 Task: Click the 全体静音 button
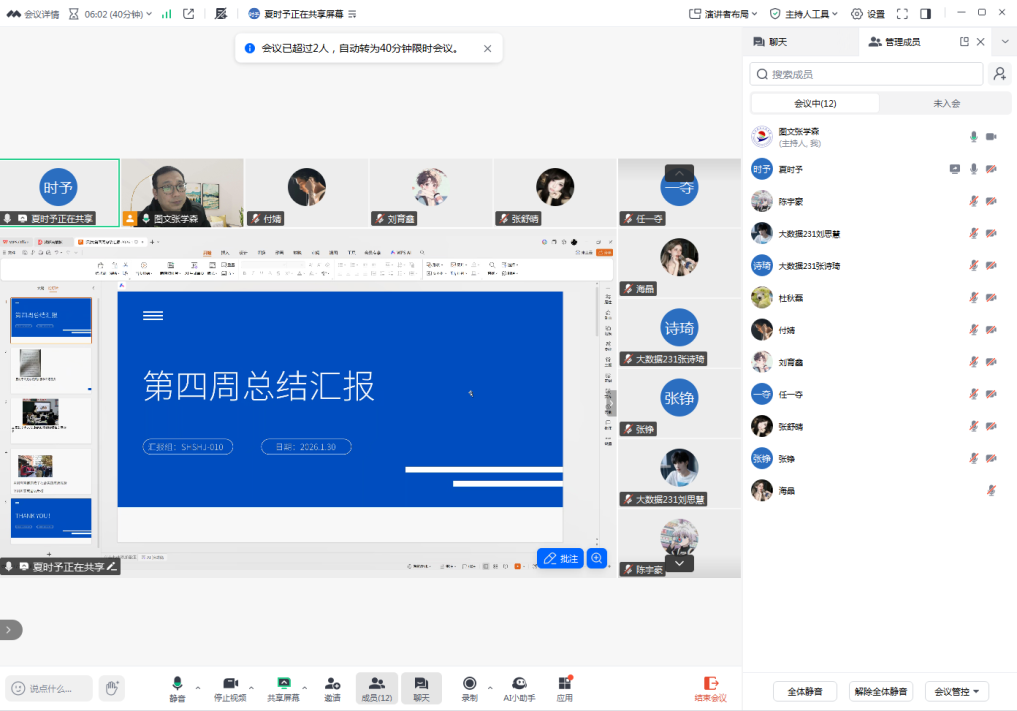coord(805,691)
